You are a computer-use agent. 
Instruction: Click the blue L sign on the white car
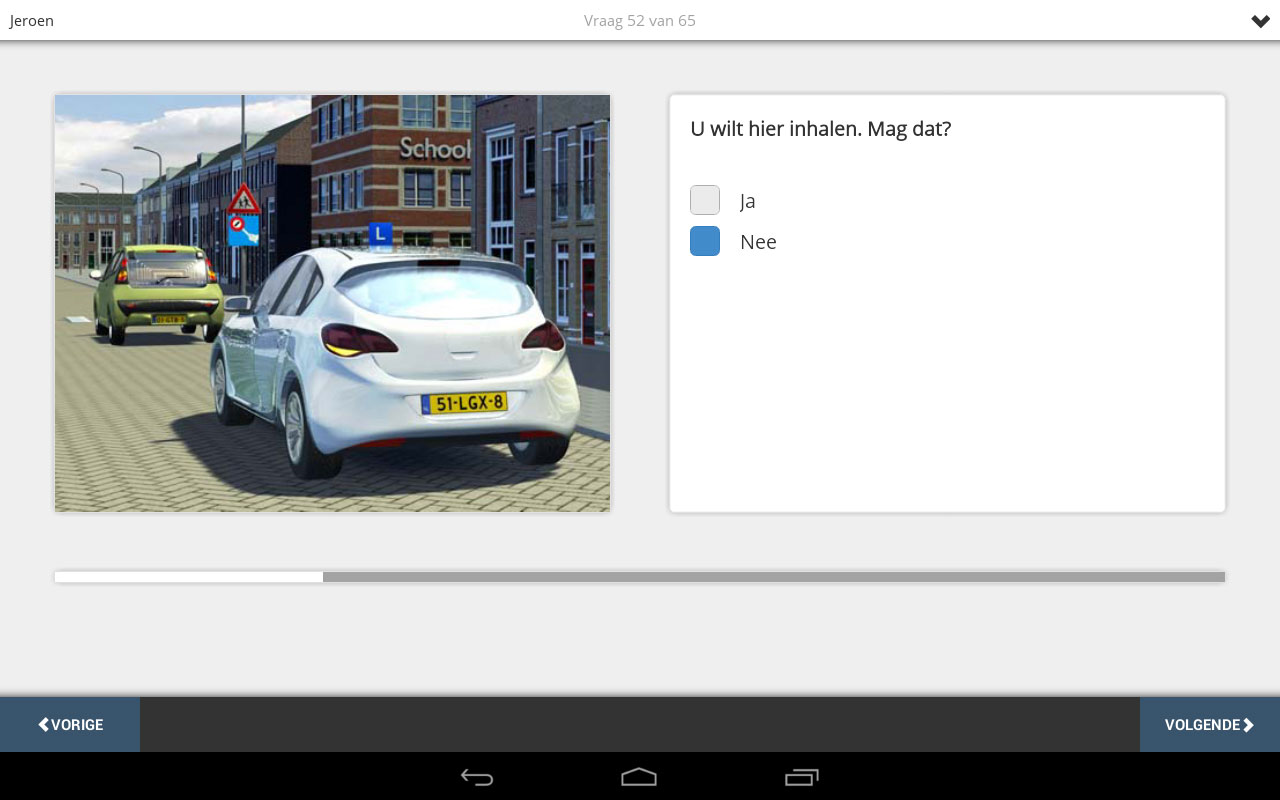[380, 235]
